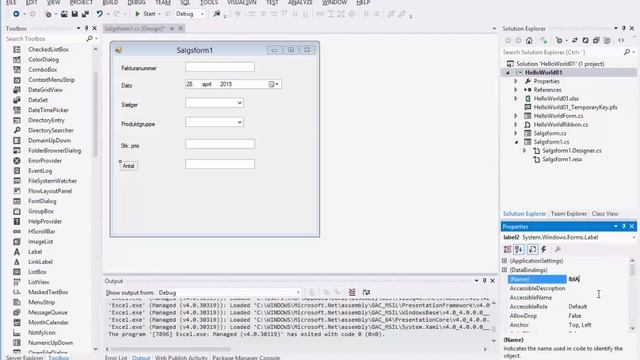Click the Properties view icon in Properties panel
This screenshot has height=360, width=640.
[x=532, y=249]
